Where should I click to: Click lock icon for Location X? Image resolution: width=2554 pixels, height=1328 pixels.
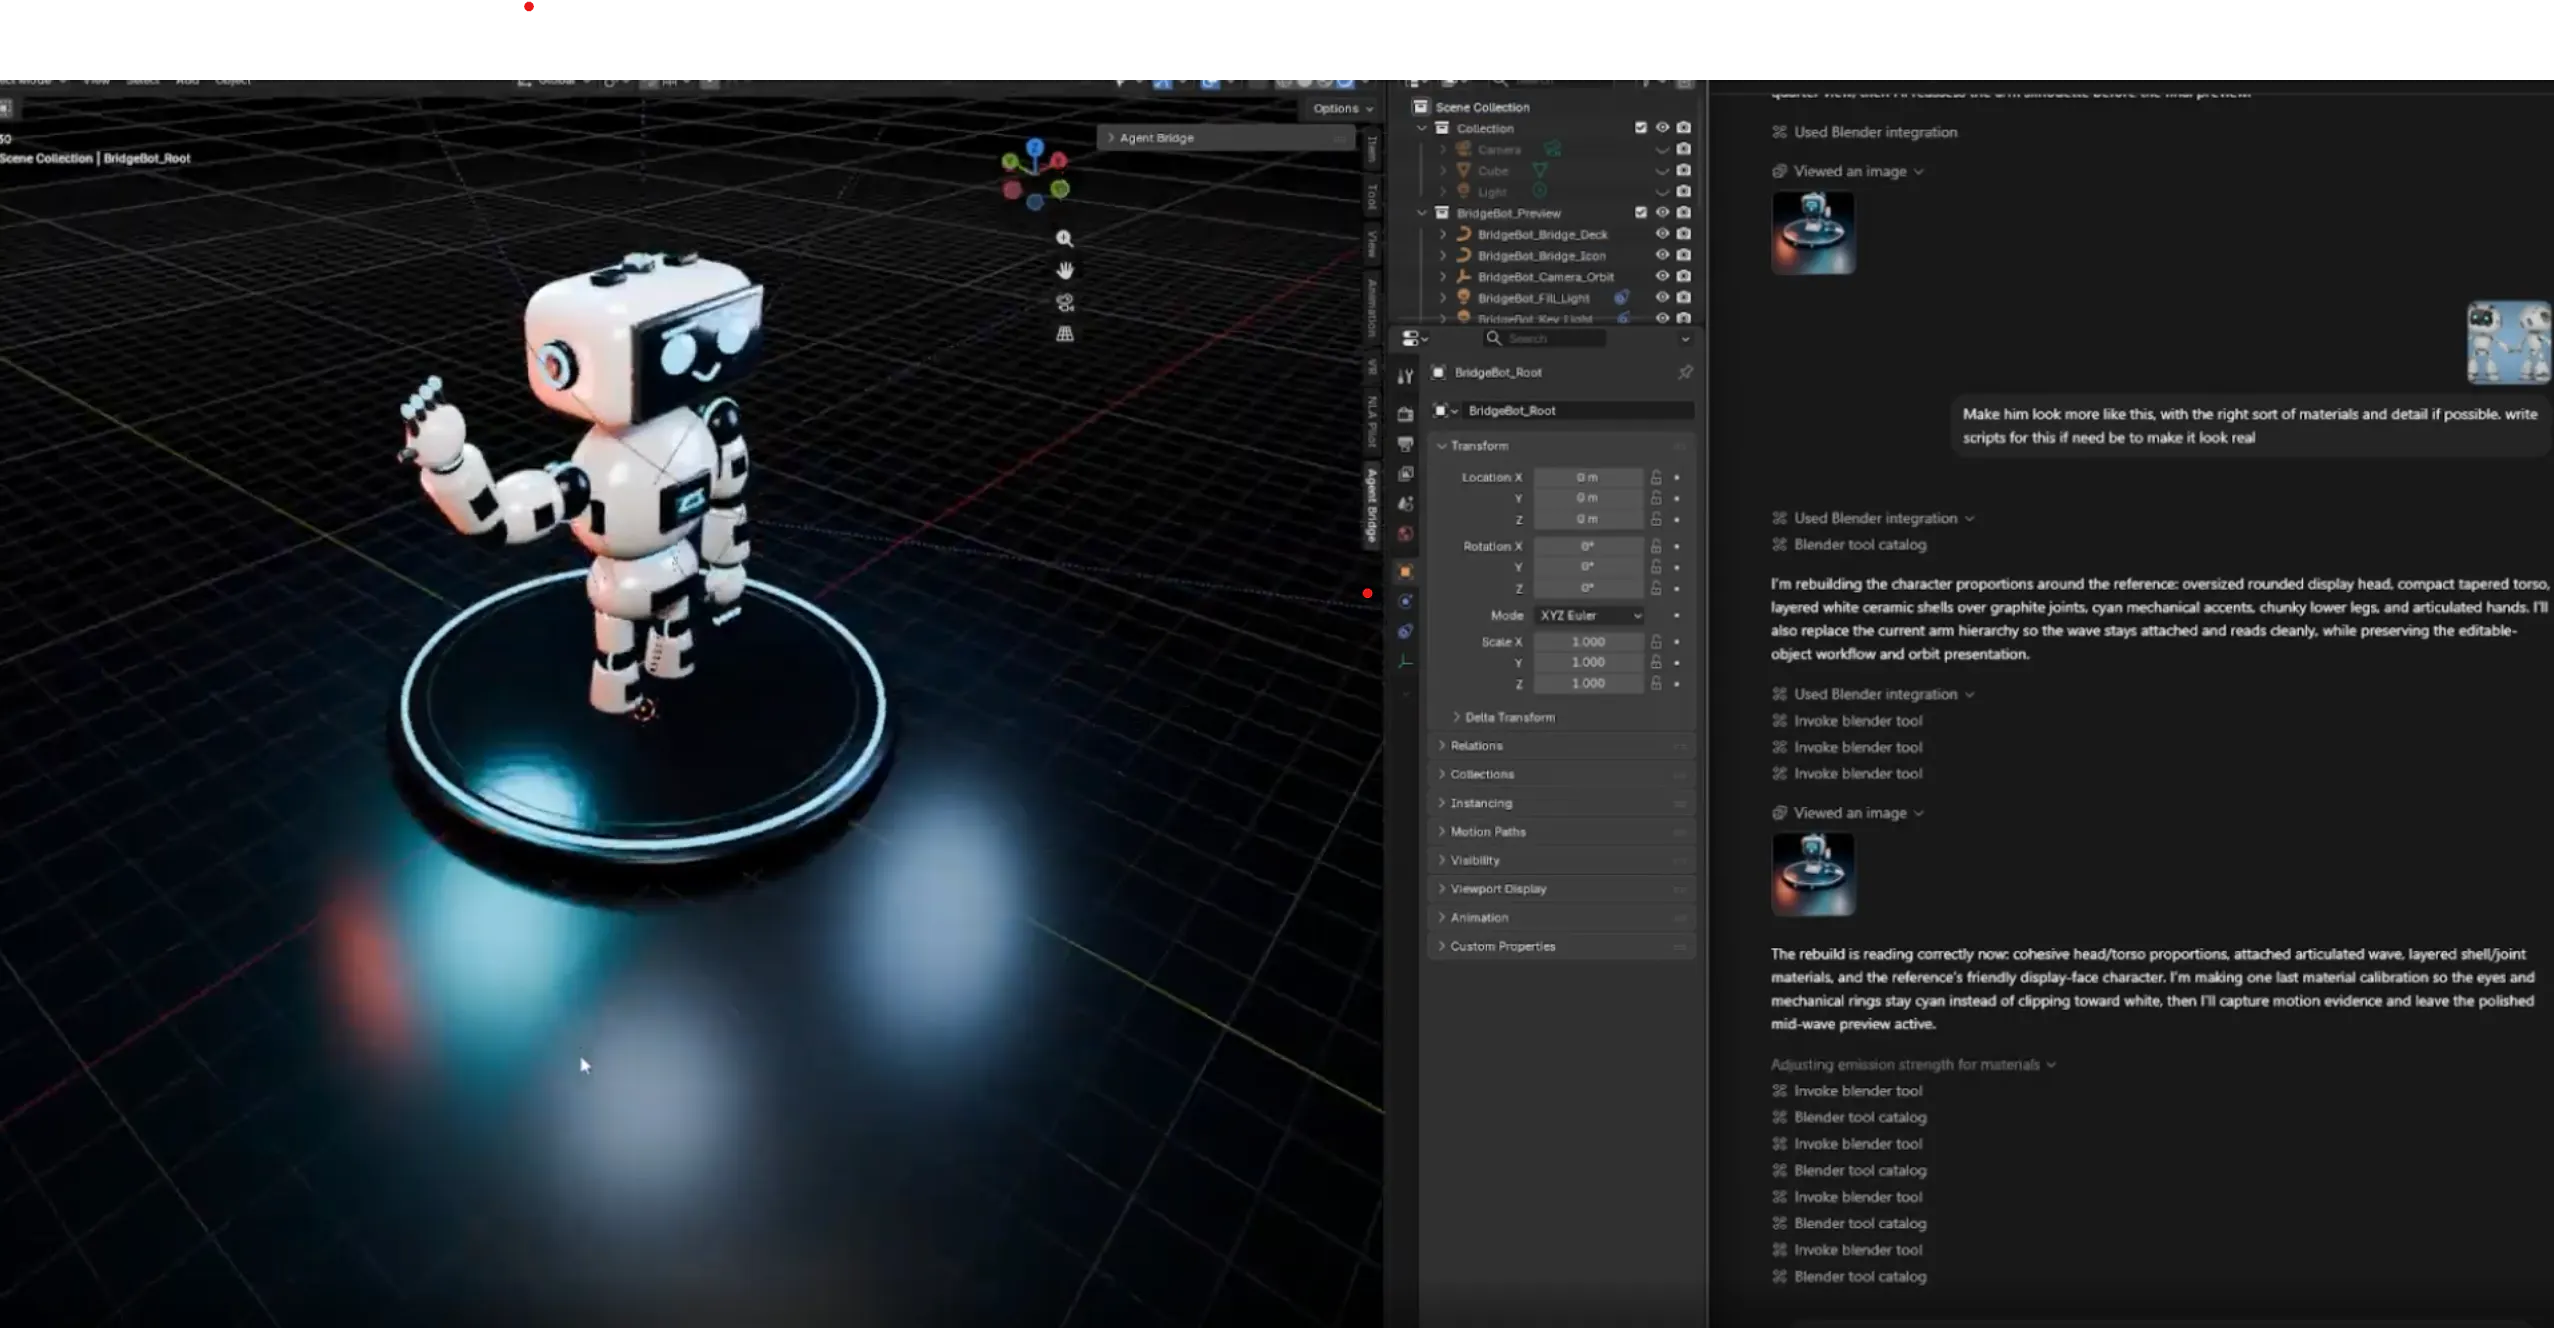coord(1656,477)
